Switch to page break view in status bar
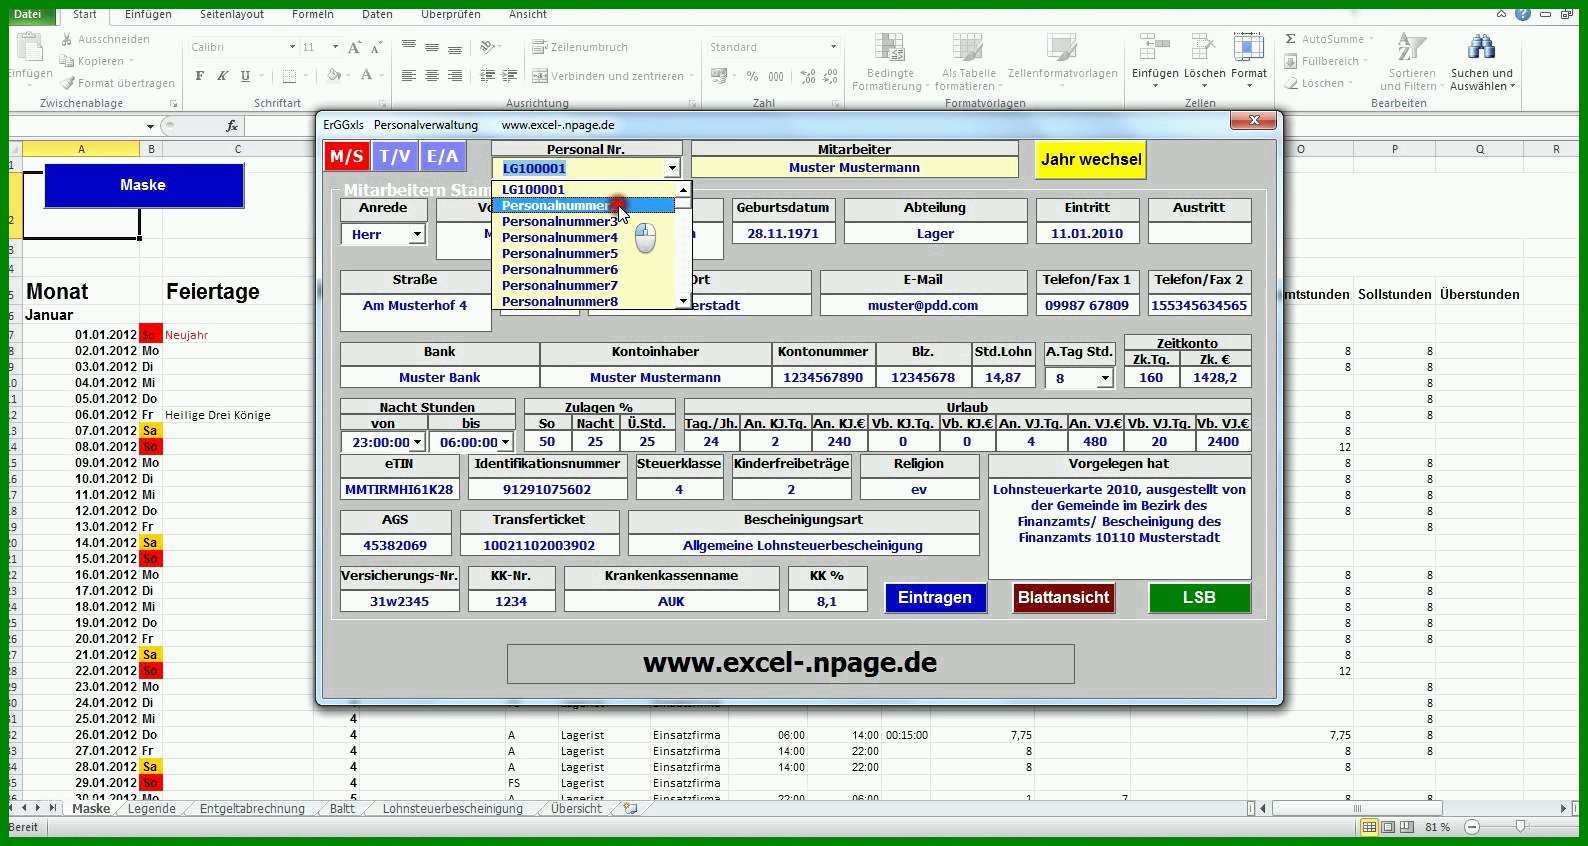The height and width of the screenshot is (846, 1588). click(x=1407, y=827)
